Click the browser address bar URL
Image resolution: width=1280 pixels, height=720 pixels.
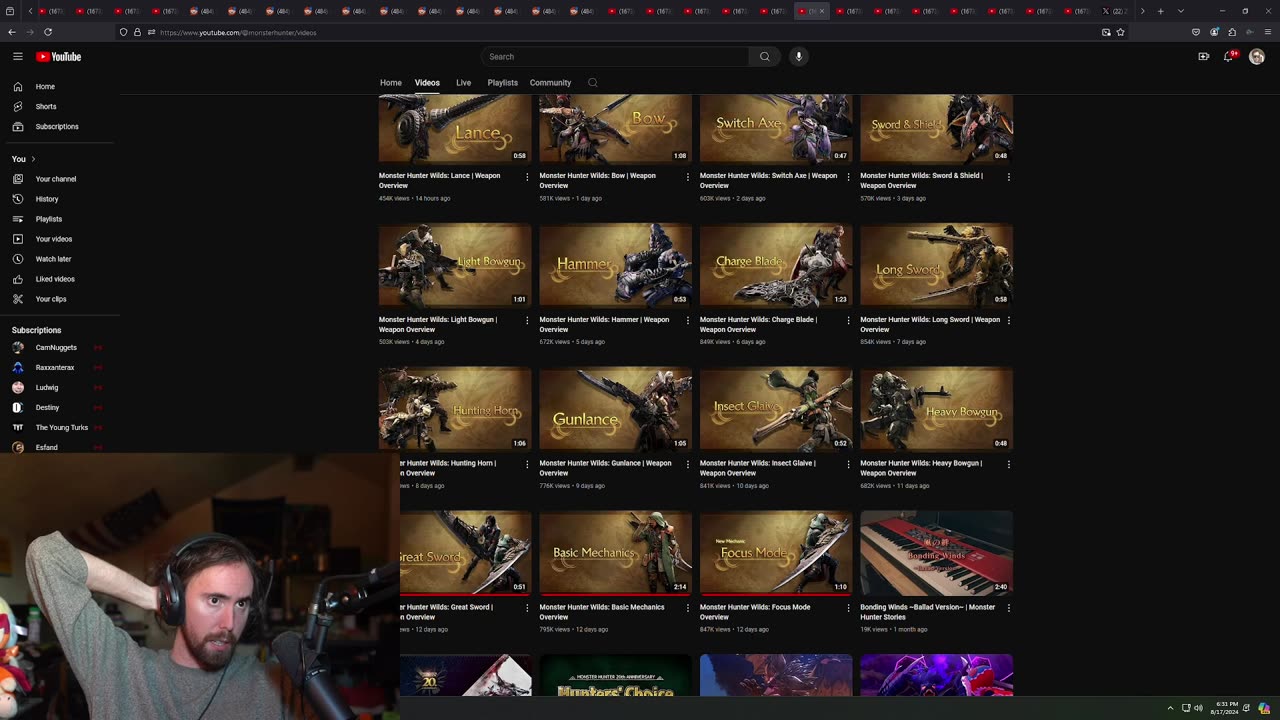coord(238,32)
